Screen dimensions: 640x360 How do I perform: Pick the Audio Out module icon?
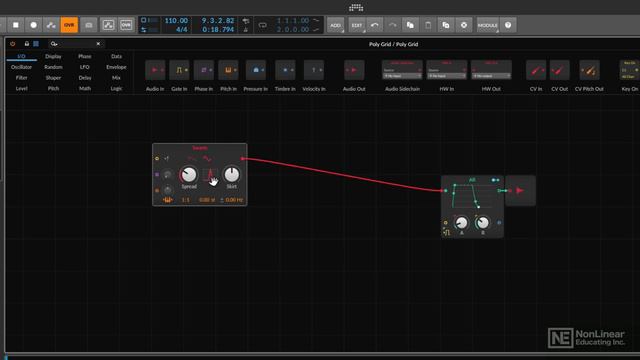click(354, 70)
